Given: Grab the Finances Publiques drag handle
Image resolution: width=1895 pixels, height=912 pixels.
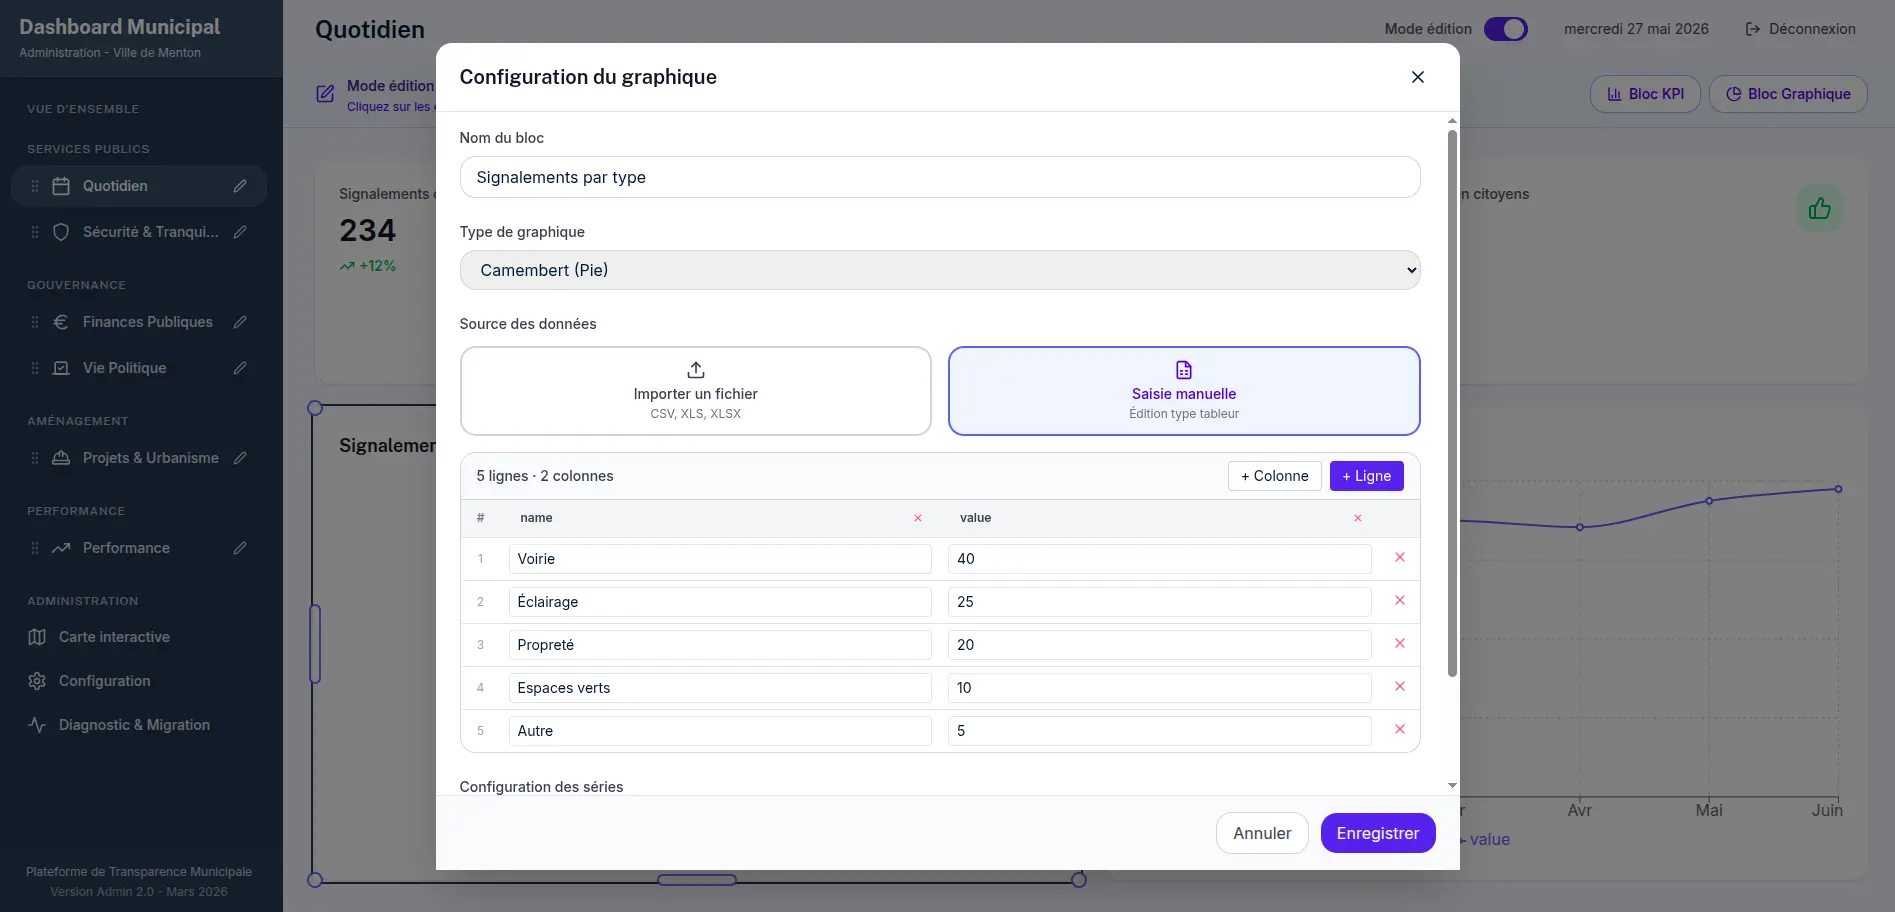Looking at the screenshot, I should [35, 322].
